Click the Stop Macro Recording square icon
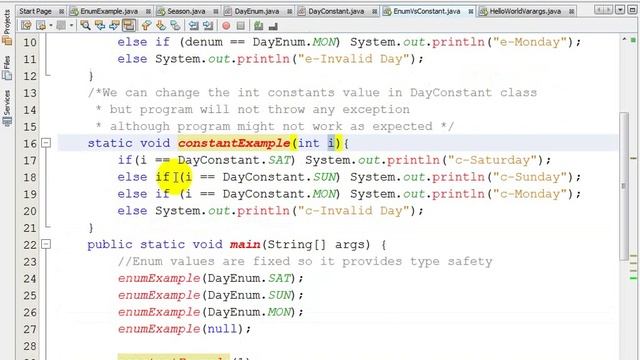The image size is (640, 360). pyautogui.click(x=241, y=26)
